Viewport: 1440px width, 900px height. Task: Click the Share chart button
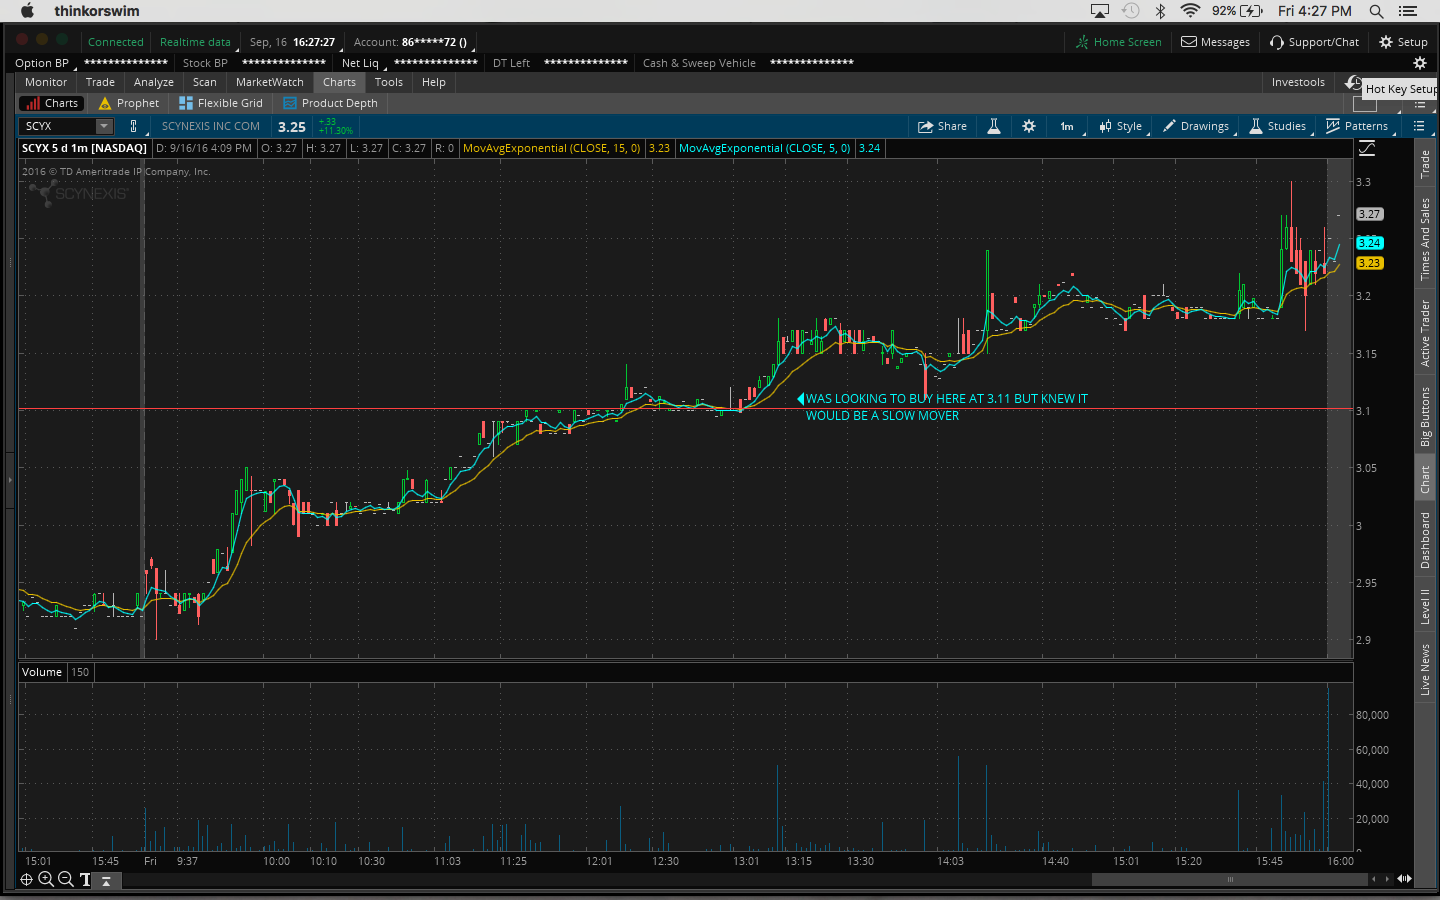[x=942, y=126]
